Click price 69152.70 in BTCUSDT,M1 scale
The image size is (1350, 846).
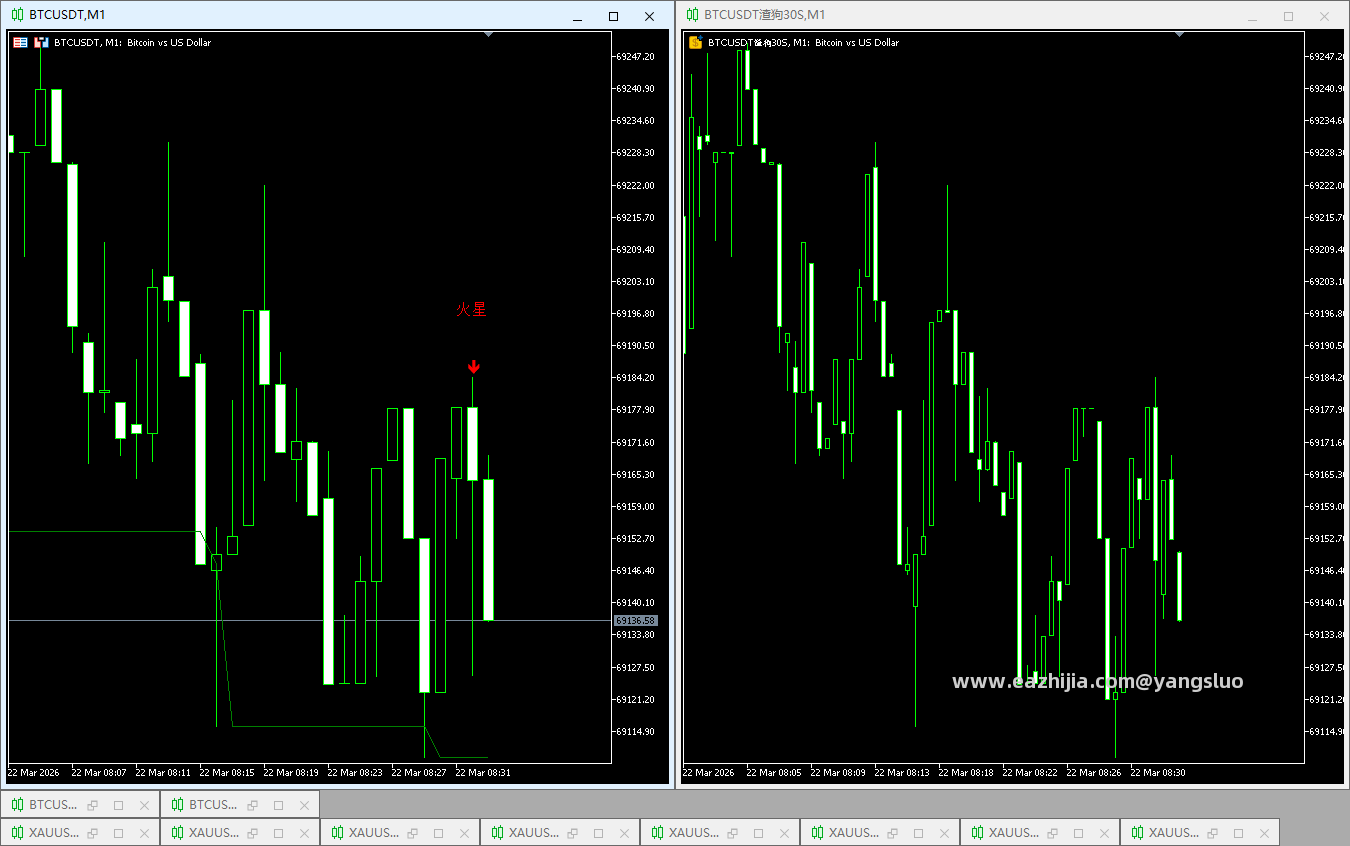click(637, 538)
